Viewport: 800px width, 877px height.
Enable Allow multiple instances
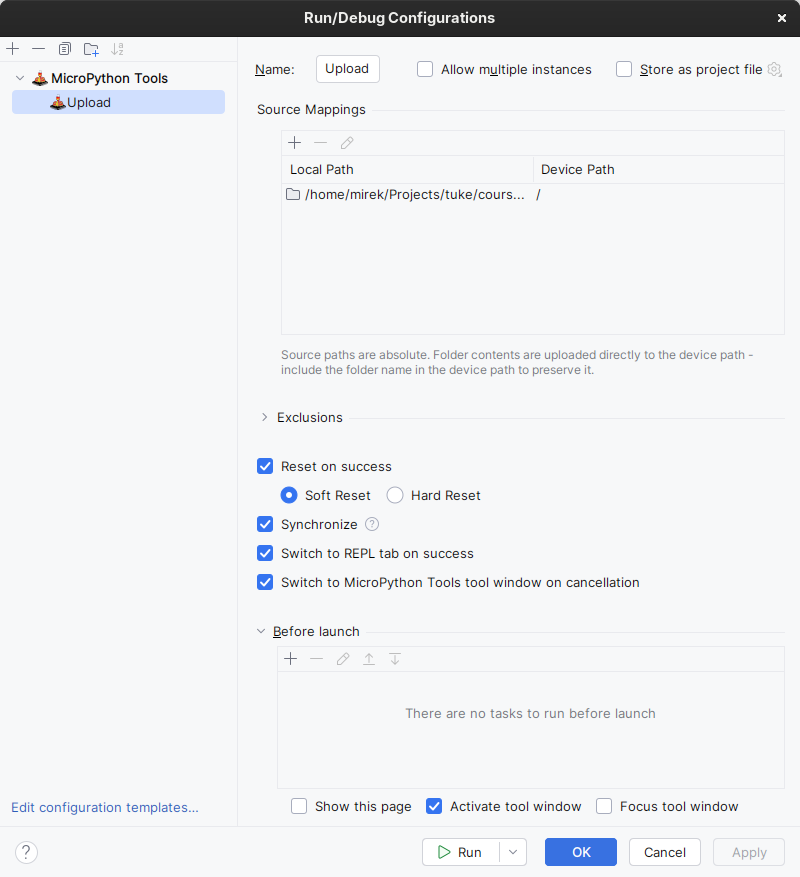click(425, 69)
